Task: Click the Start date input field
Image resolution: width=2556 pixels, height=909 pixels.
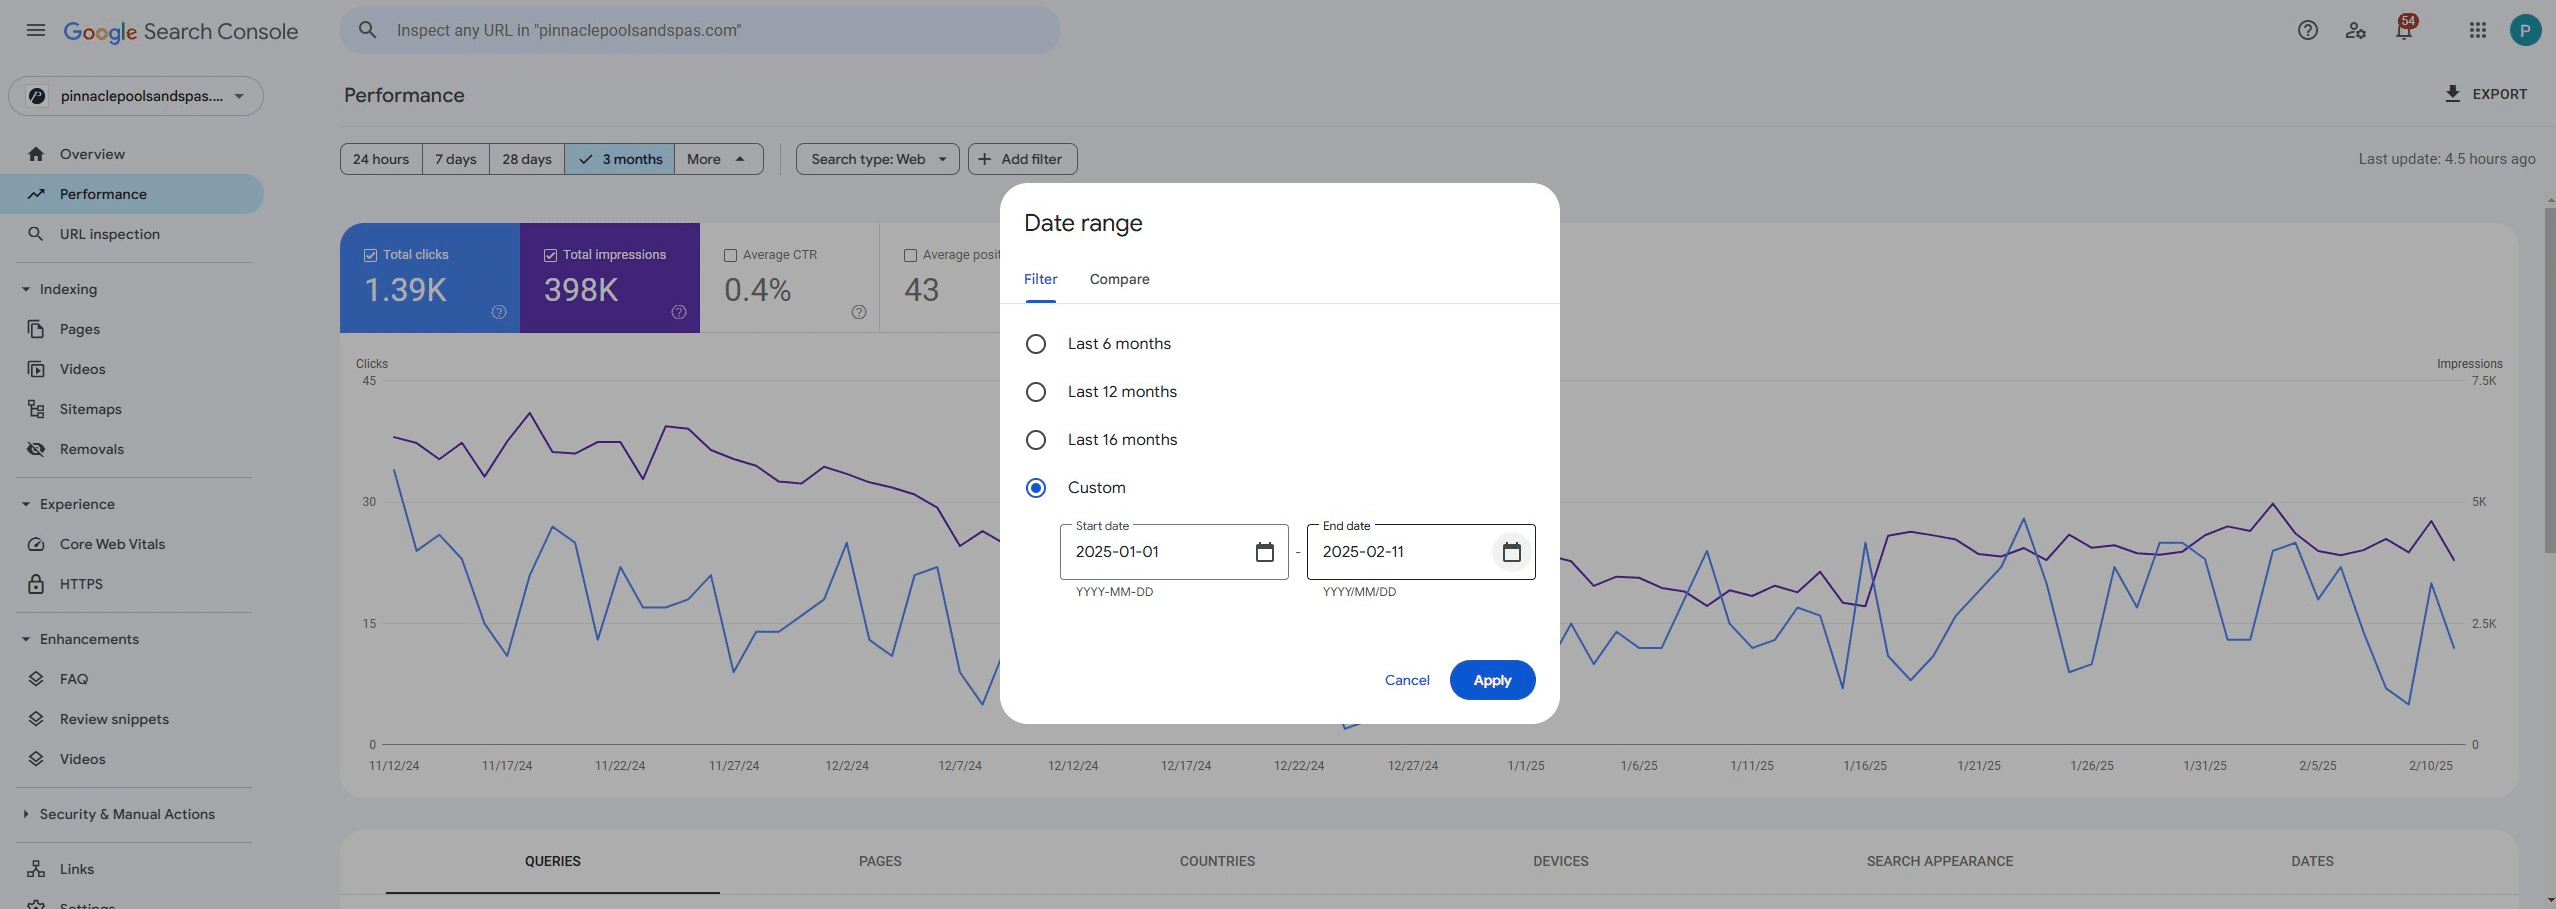Action: [x=1155, y=552]
